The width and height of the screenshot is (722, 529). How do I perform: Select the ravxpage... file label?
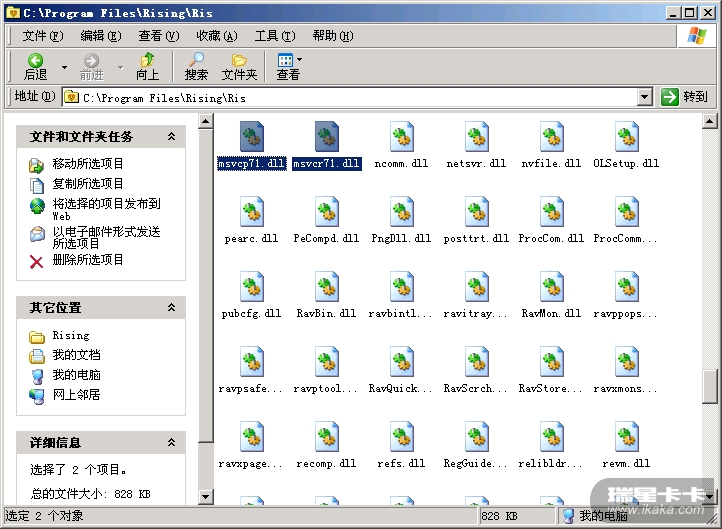pos(250,464)
